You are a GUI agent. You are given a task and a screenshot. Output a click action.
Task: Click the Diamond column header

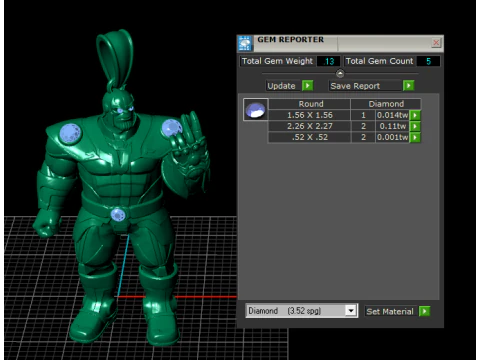click(x=386, y=104)
